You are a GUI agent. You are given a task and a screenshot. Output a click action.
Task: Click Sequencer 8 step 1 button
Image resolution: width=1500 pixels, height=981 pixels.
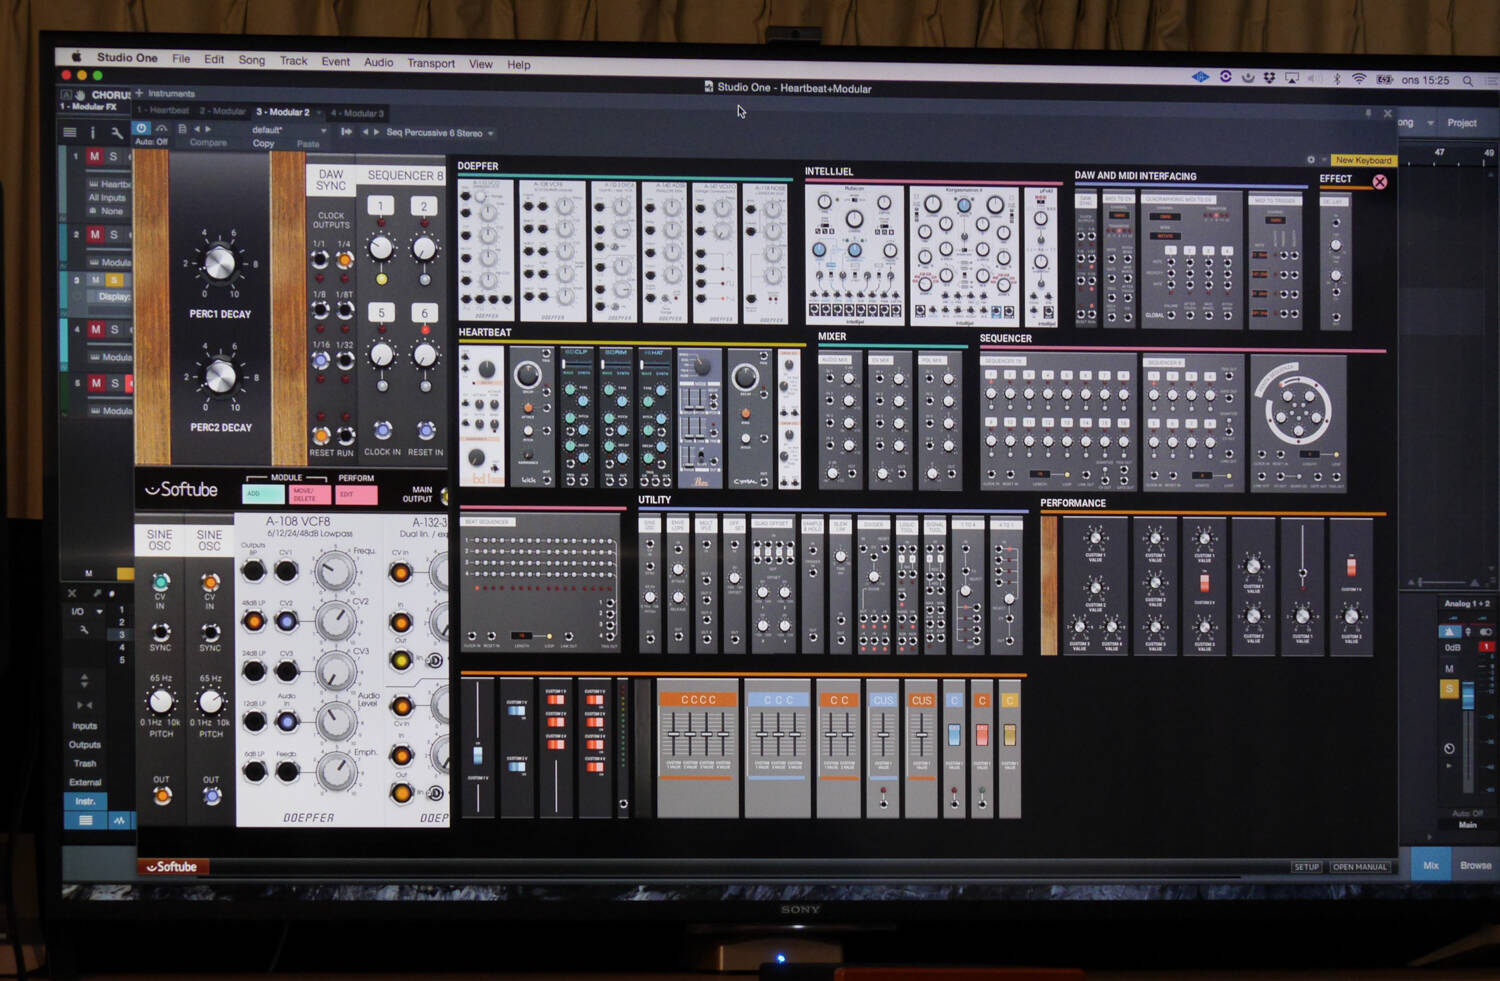(x=380, y=205)
